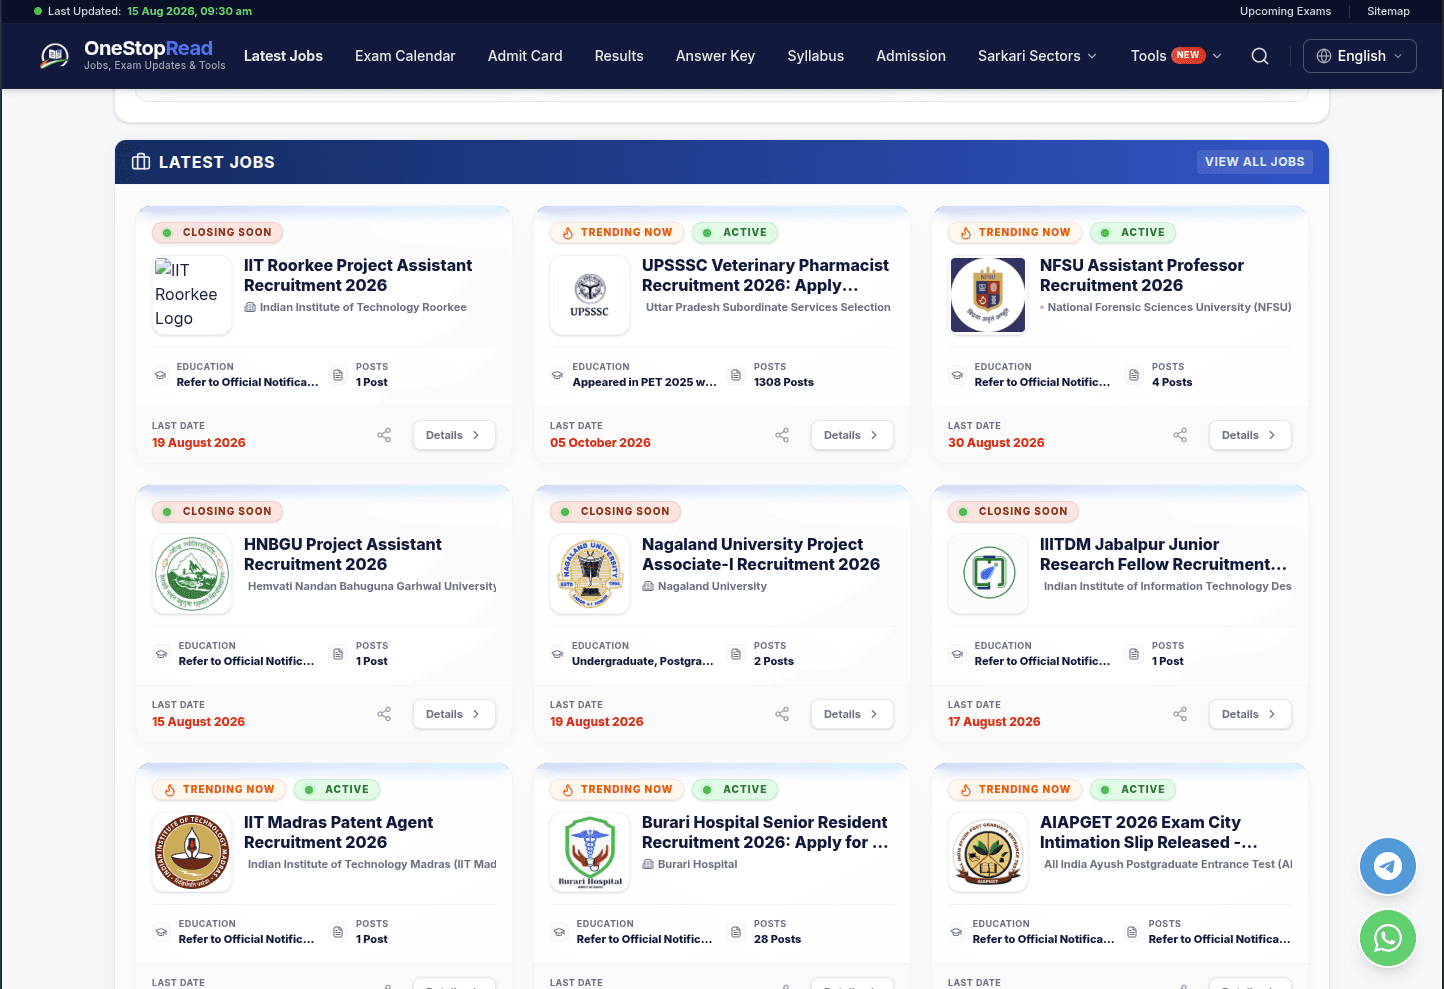The height and width of the screenshot is (989, 1444).
Task: Click the '28 Posts' value
Action: tap(777, 939)
